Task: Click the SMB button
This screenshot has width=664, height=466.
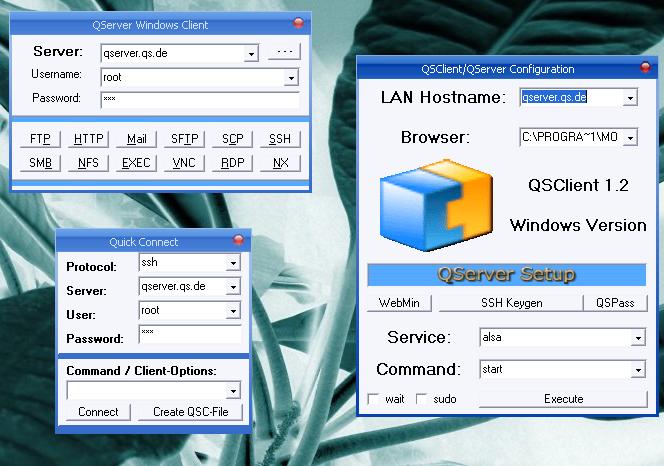Action: tap(40, 163)
